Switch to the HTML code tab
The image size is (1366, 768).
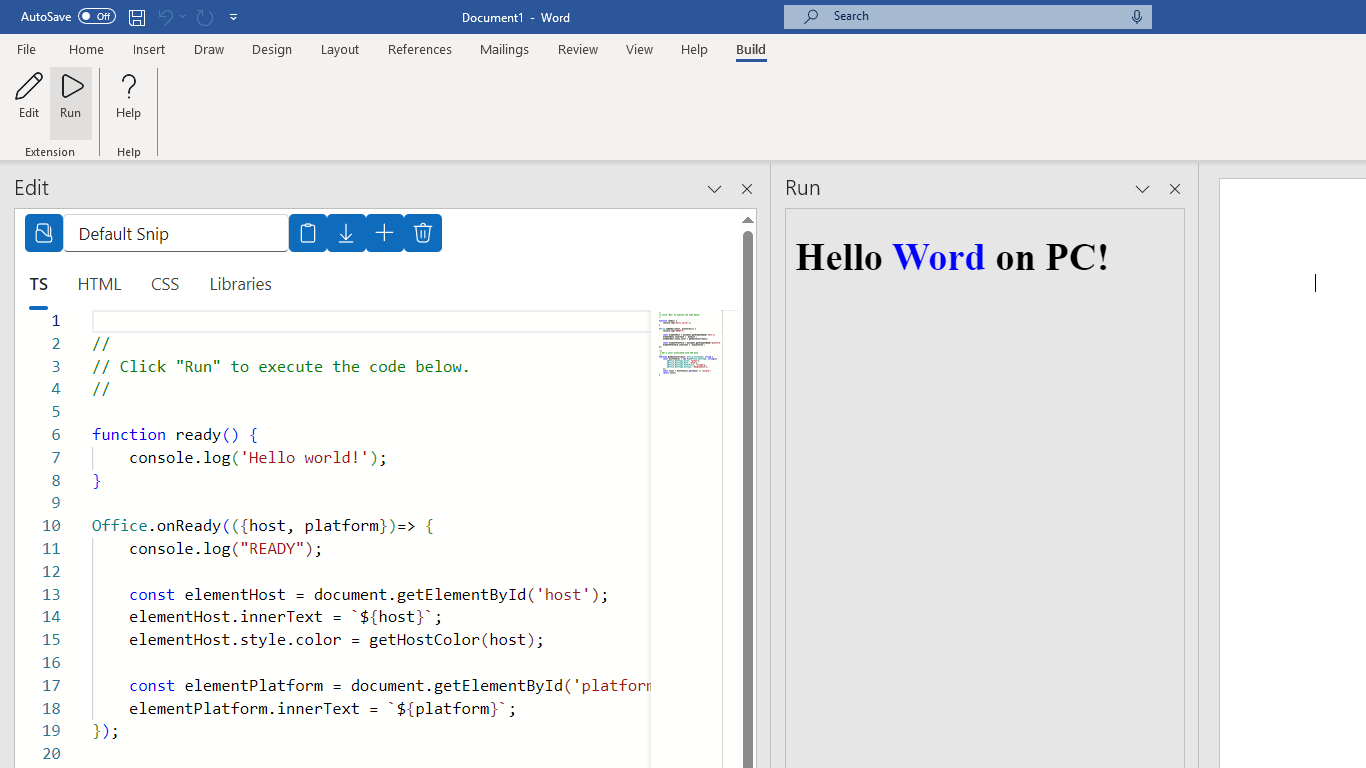[99, 284]
